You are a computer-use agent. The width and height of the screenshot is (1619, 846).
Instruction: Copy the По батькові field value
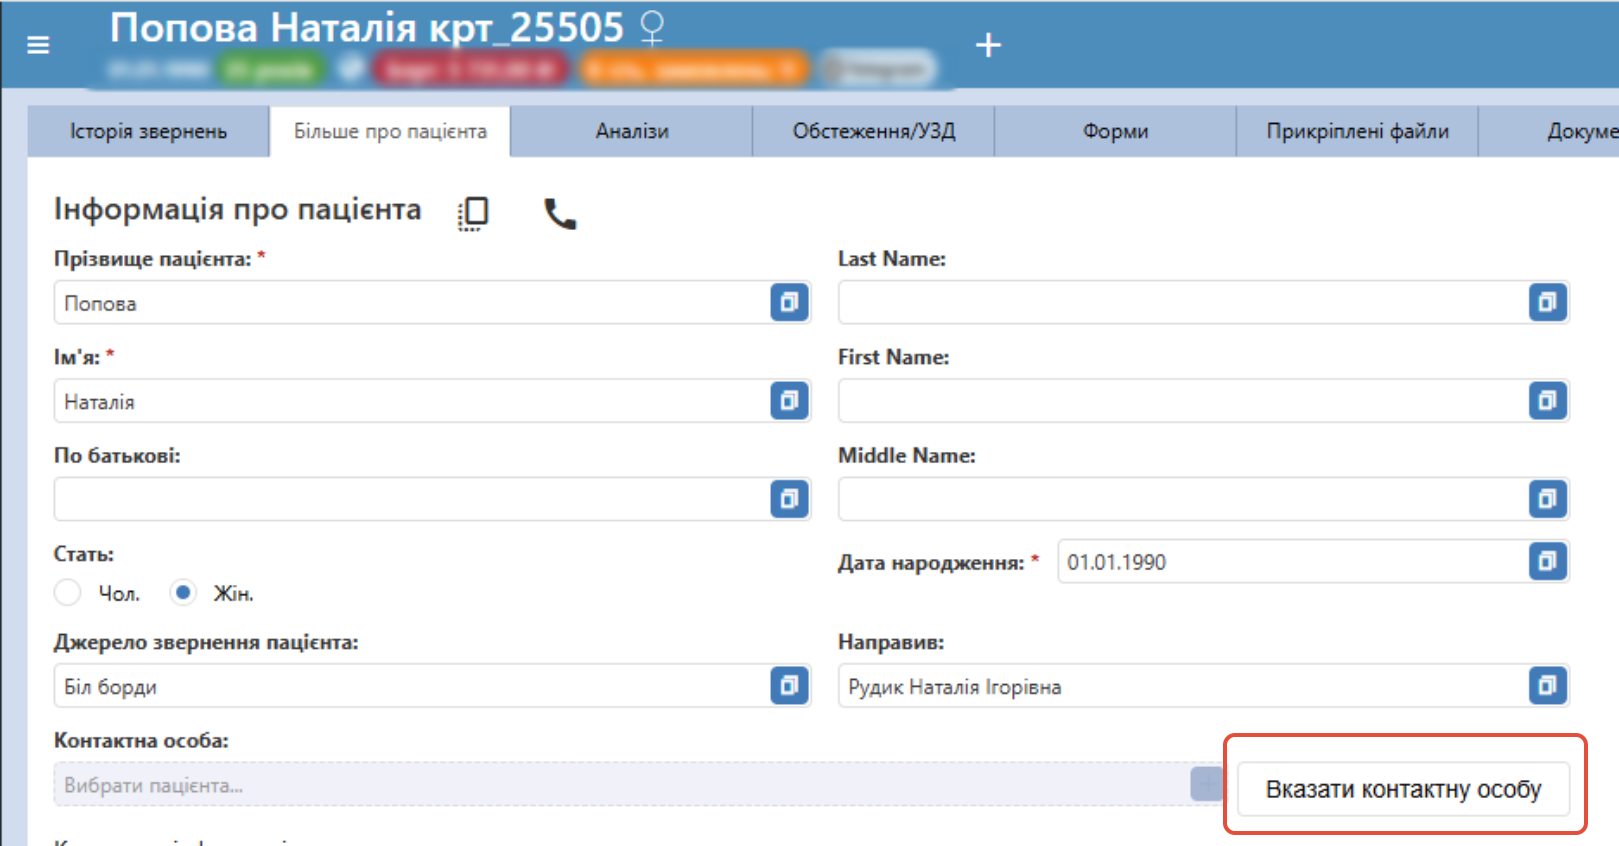coord(789,499)
